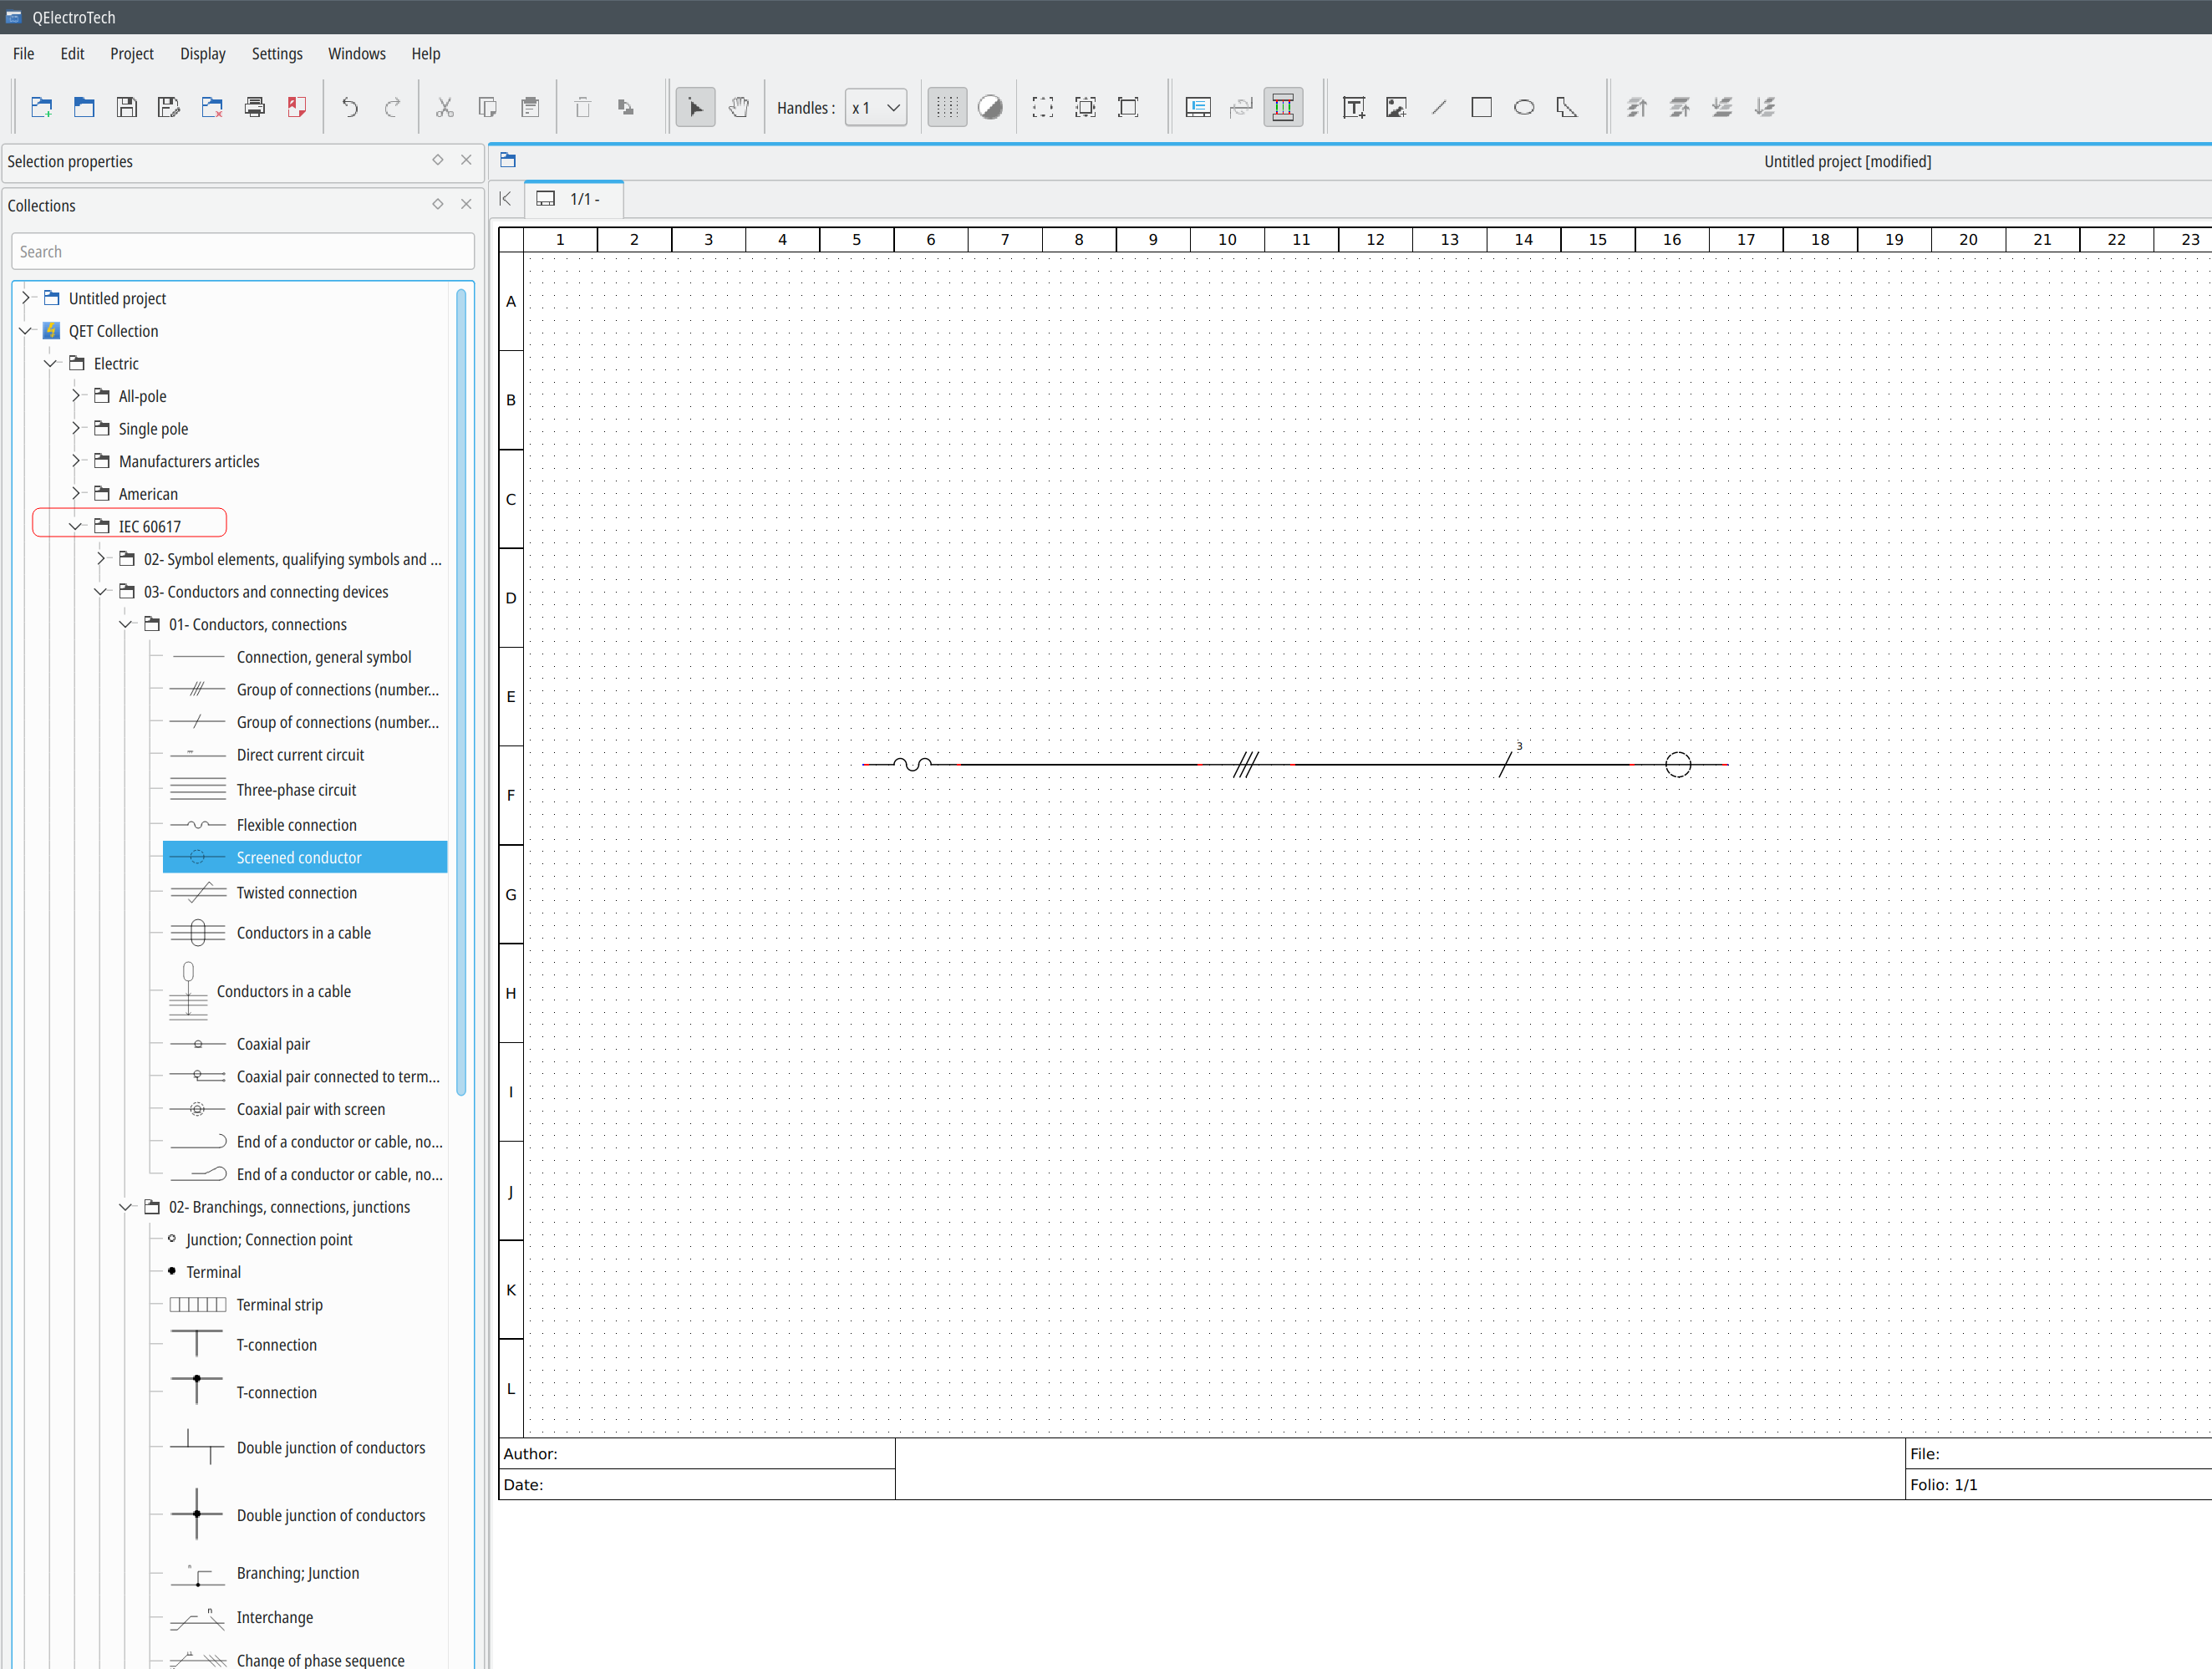Close the project via toolbar icon
Screen dimensions: 2212x1669
point(212,107)
